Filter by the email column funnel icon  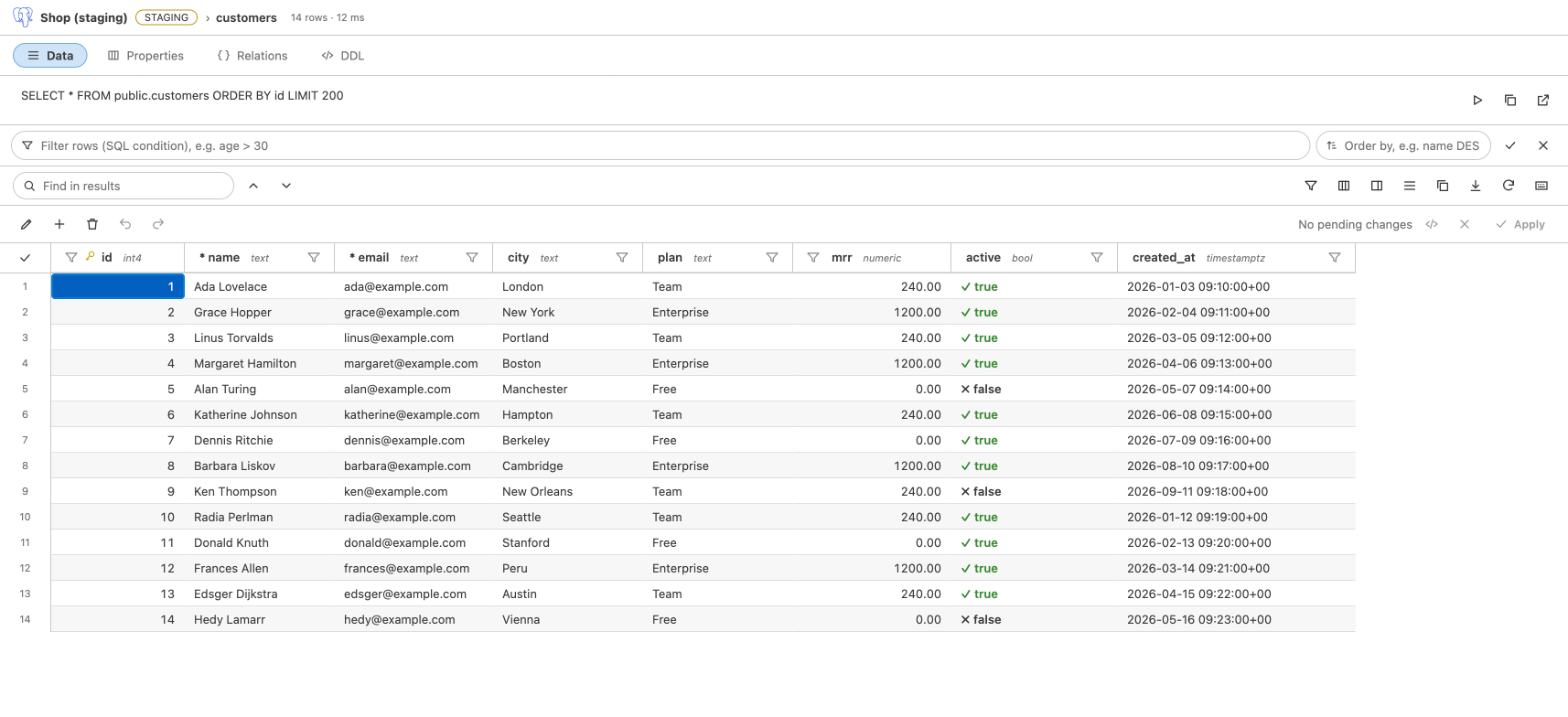point(472,258)
